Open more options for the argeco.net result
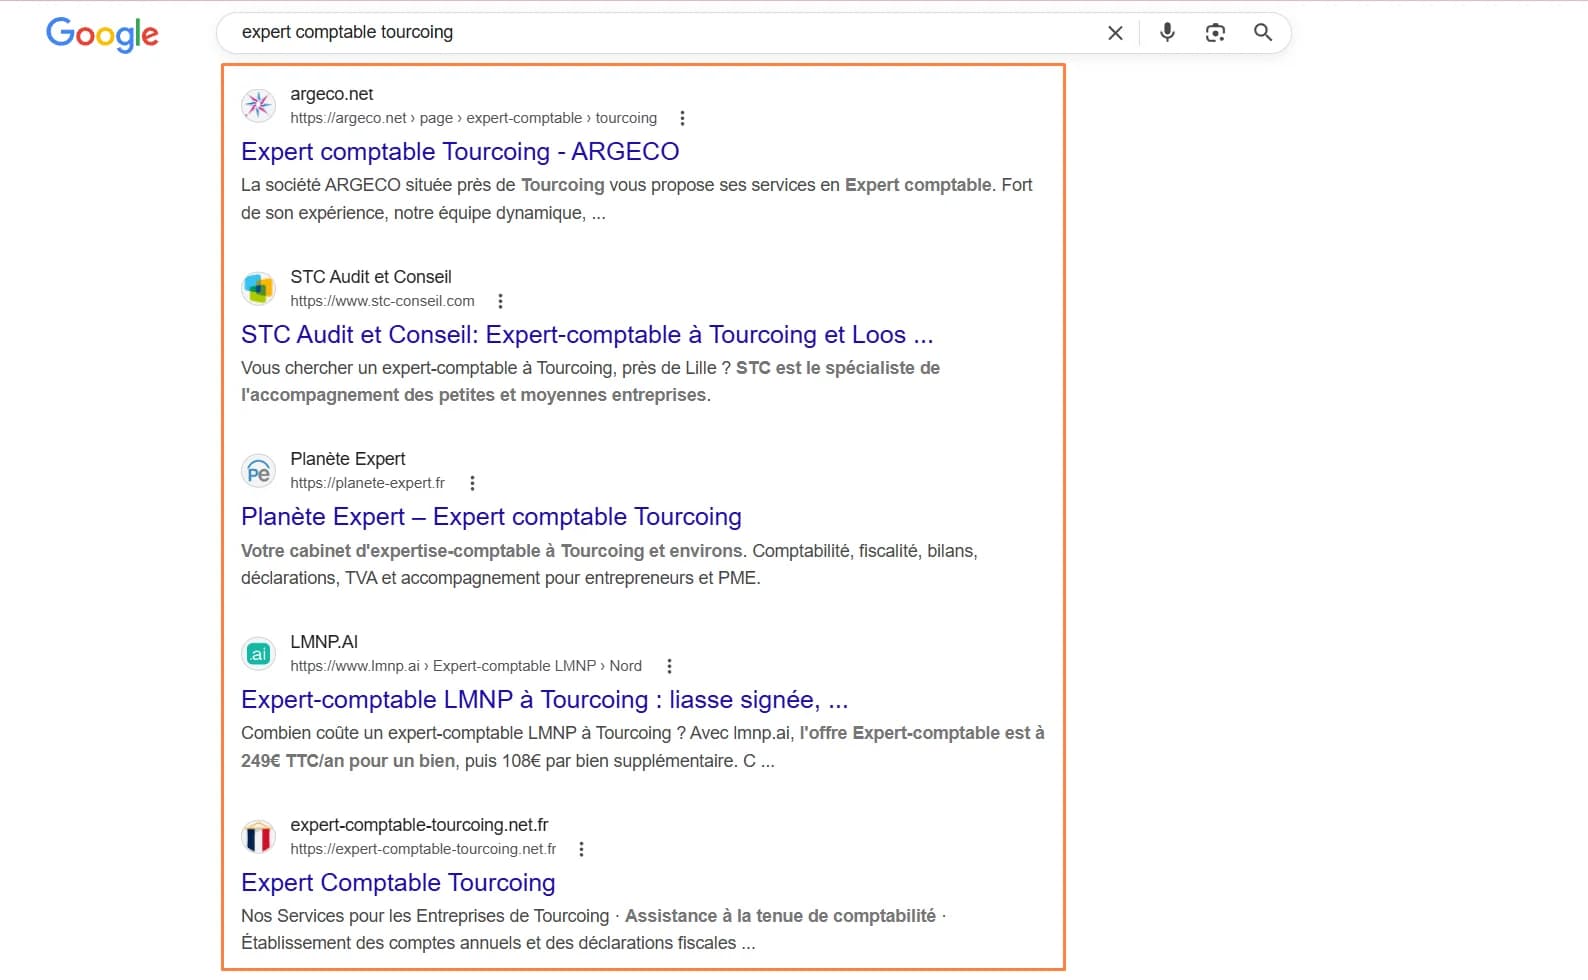 coord(682,118)
